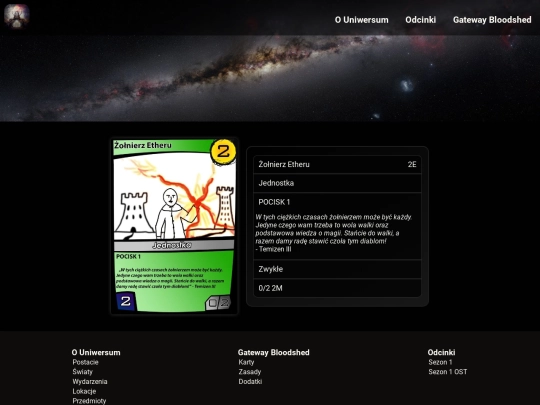Open the Postacie footer link
Viewport: 540px width, 405px height.
tap(85, 362)
